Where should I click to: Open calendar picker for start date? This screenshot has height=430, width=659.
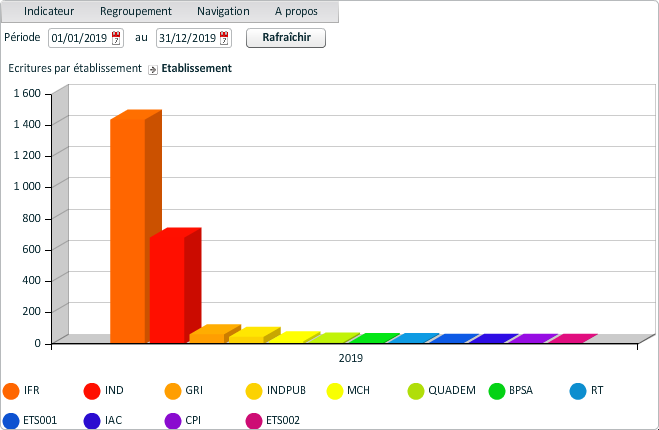click(x=116, y=38)
